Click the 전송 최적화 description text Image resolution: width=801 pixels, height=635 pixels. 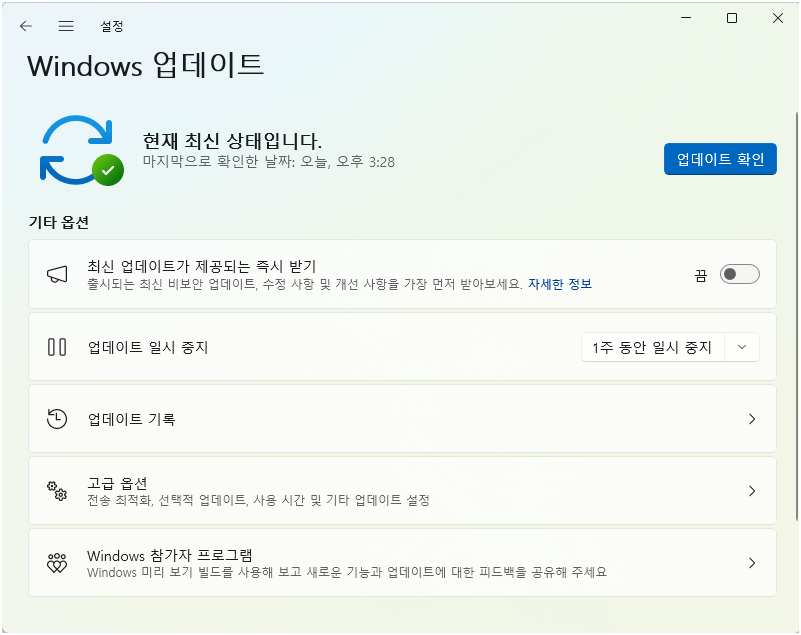pos(258,500)
